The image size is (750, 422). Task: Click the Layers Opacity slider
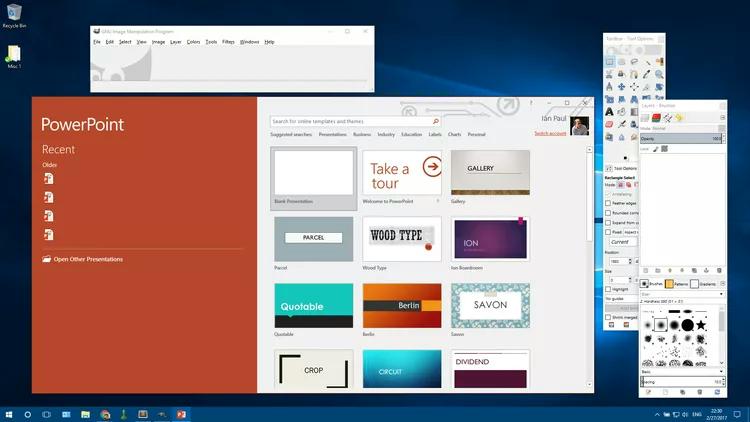681,139
